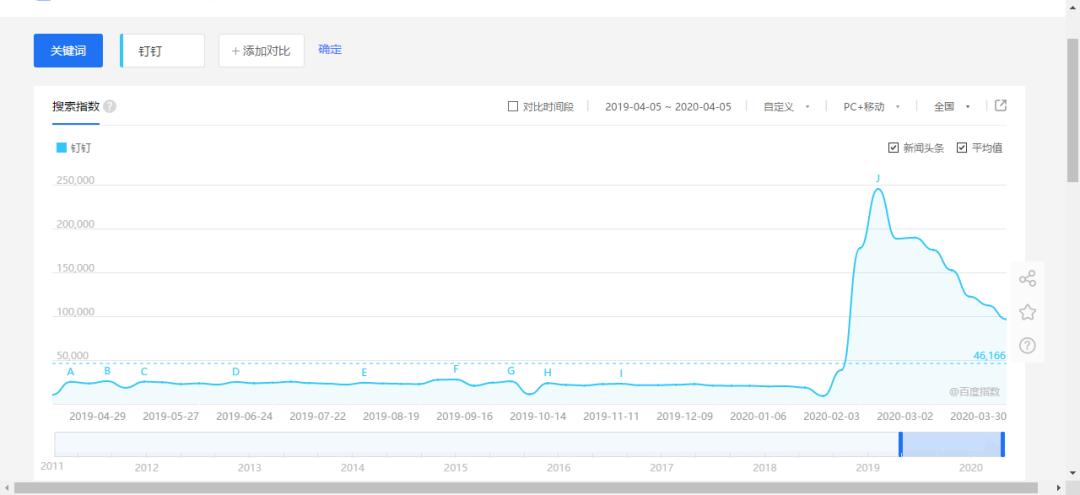Click the 250,000 y-axis label
Image resolution: width=1080 pixels, height=495 pixels.
pyautogui.click(x=74, y=180)
